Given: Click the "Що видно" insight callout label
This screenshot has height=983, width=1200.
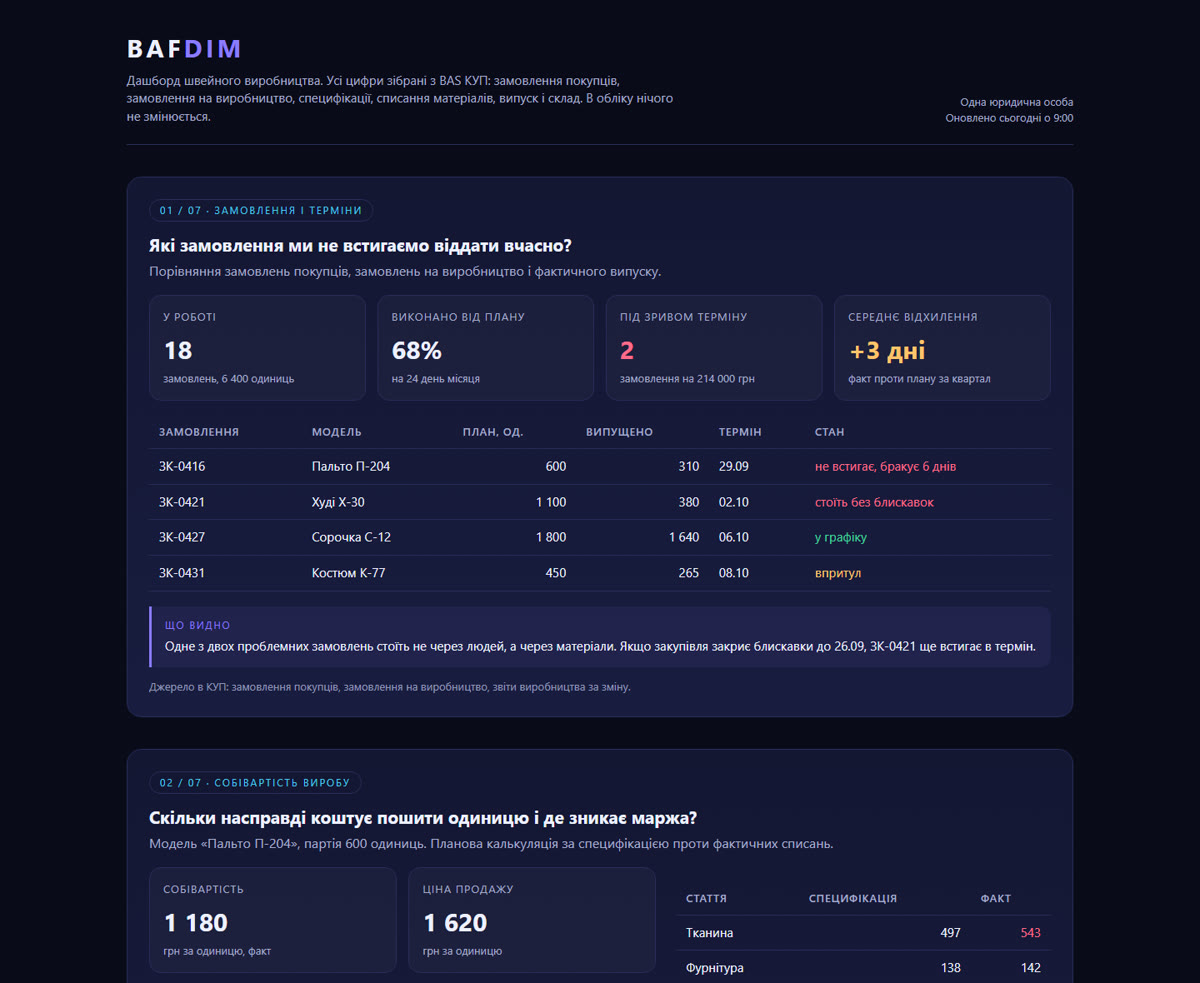Looking at the screenshot, I should 198,625.
